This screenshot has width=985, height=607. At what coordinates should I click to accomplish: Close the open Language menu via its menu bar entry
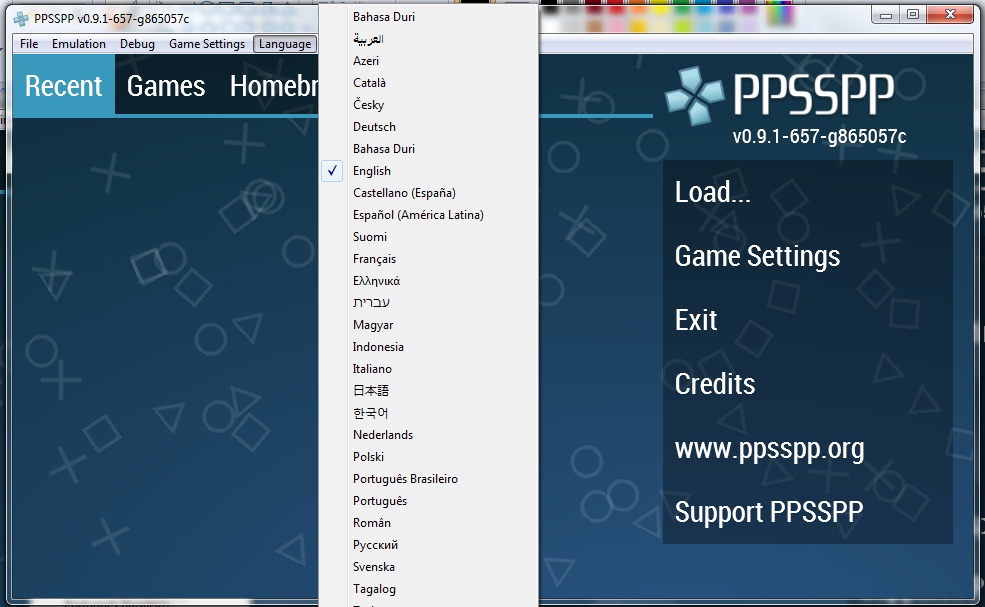coord(285,44)
